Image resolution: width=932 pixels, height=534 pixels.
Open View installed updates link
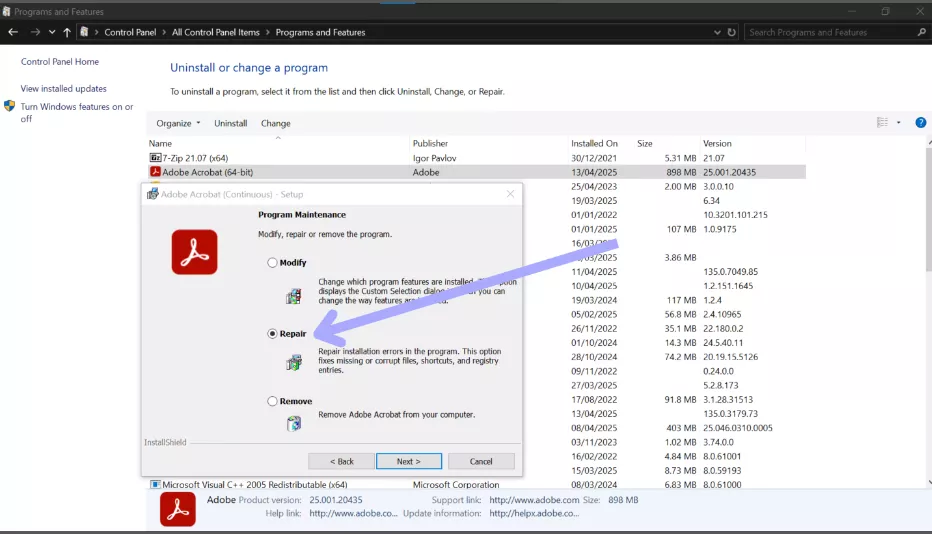coord(64,88)
